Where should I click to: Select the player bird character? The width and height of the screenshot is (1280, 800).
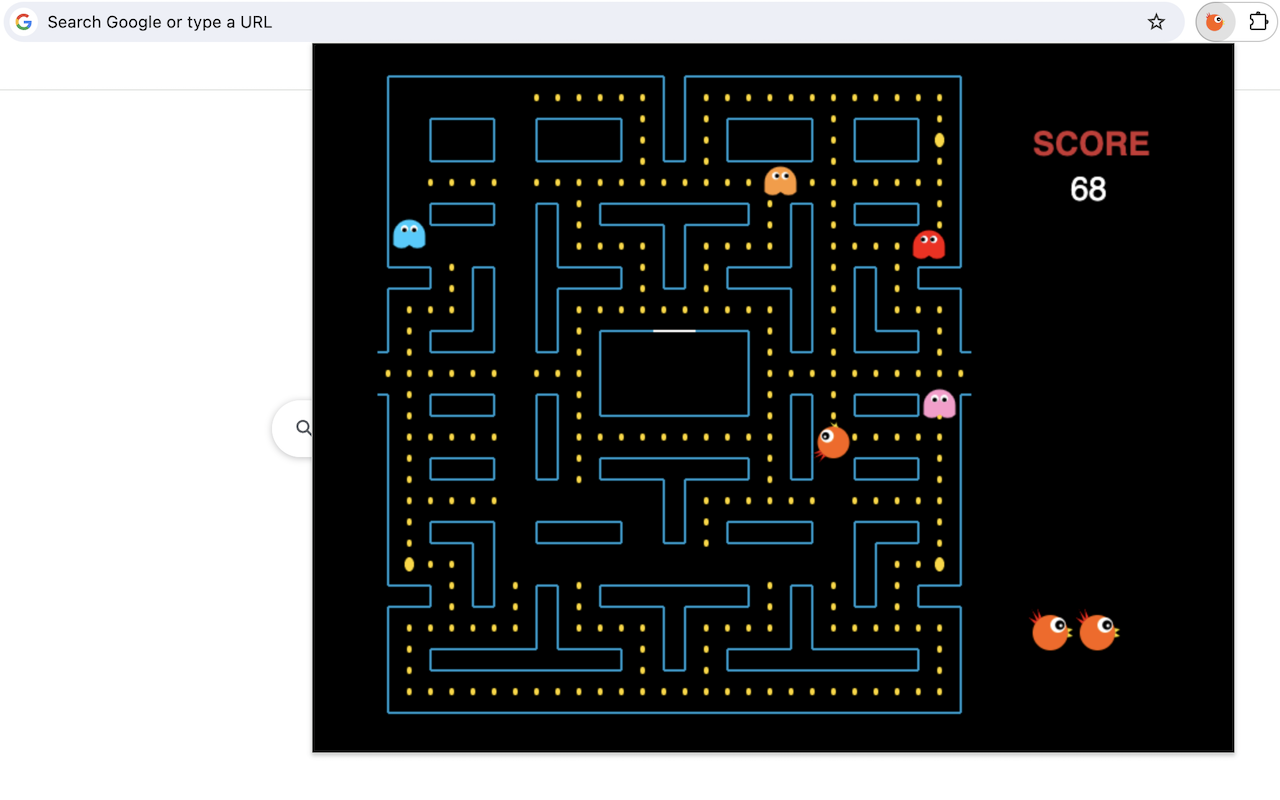[x=834, y=441]
